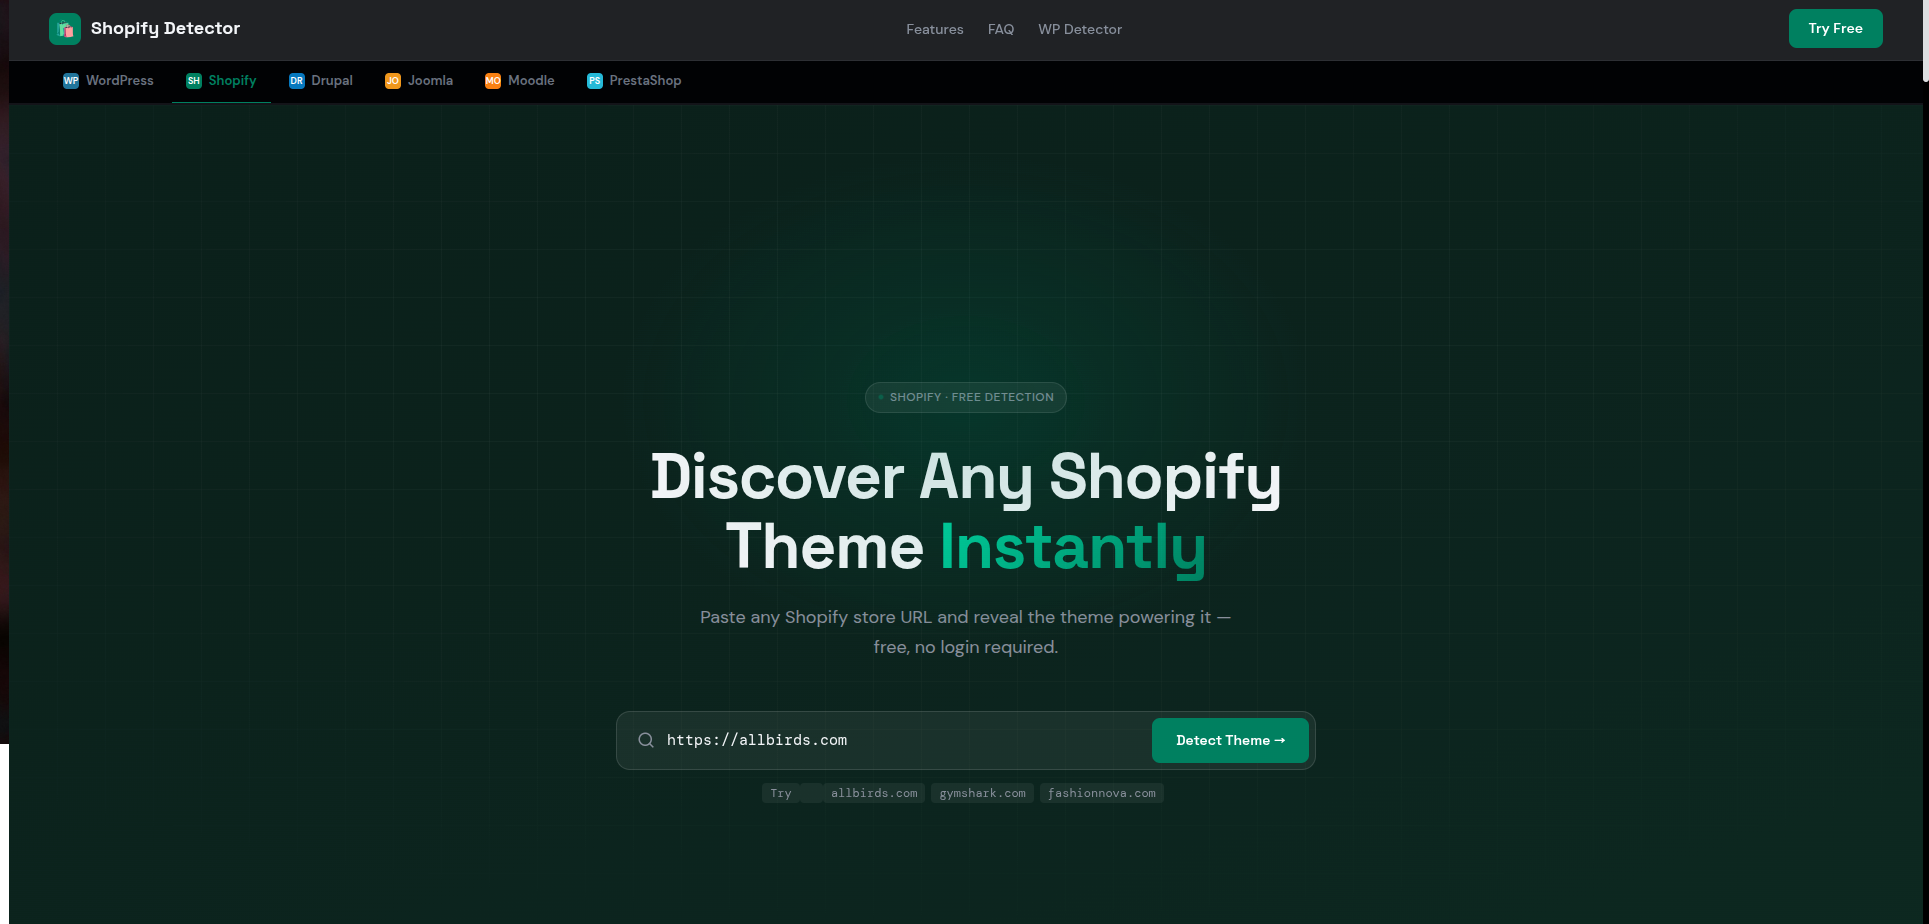Click the "Paste any Shopify store URL" description
Viewport: 1929px width, 924px height.
pyautogui.click(x=966, y=632)
